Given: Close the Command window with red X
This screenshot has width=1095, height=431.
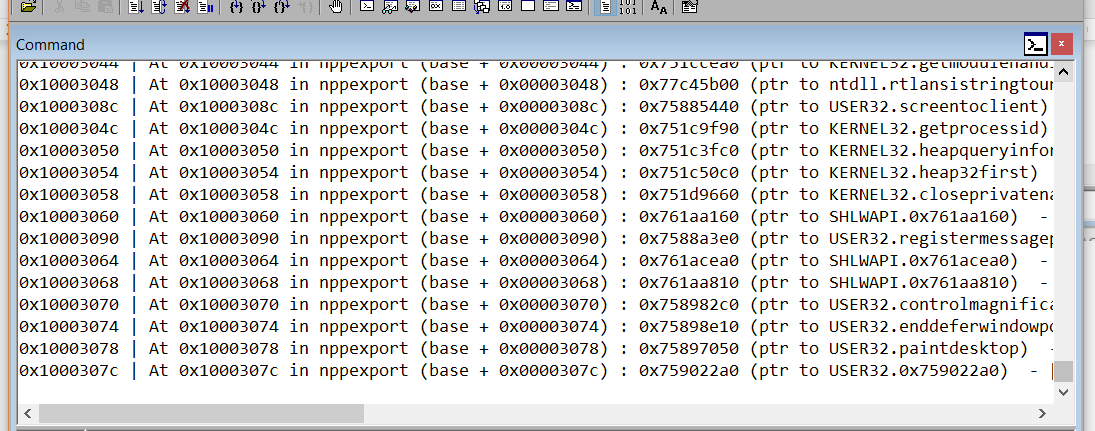Looking at the screenshot, I should (1061, 44).
